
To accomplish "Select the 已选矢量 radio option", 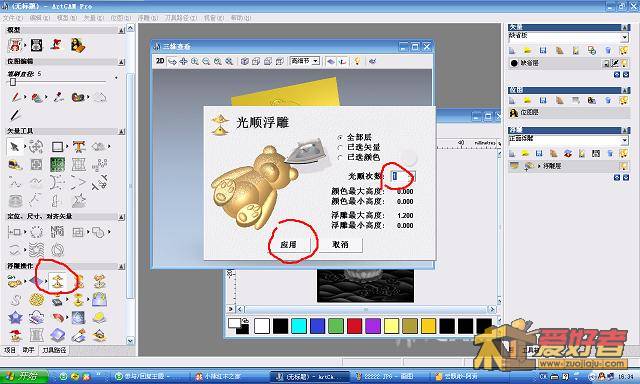I will click(x=340, y=147).
